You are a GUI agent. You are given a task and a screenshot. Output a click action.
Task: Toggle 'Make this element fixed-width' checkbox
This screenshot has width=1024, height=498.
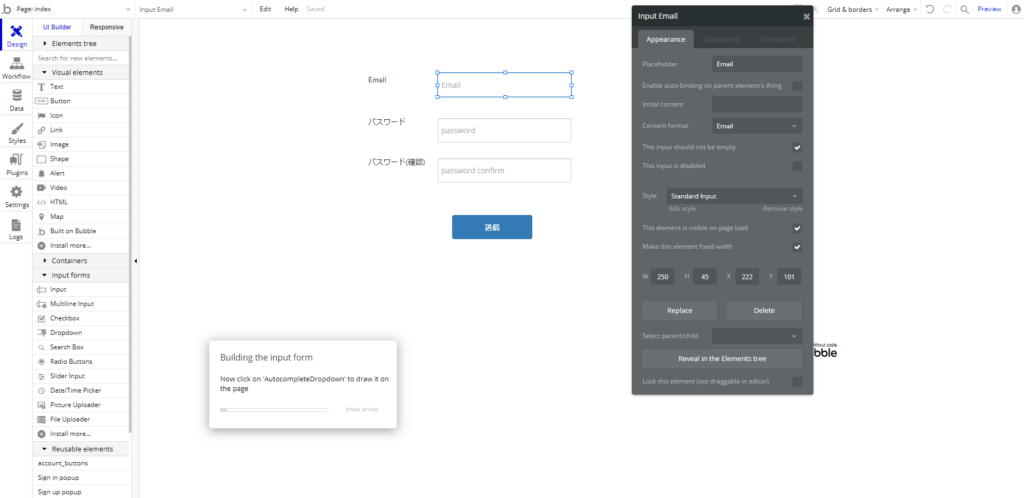pos(797,247)
